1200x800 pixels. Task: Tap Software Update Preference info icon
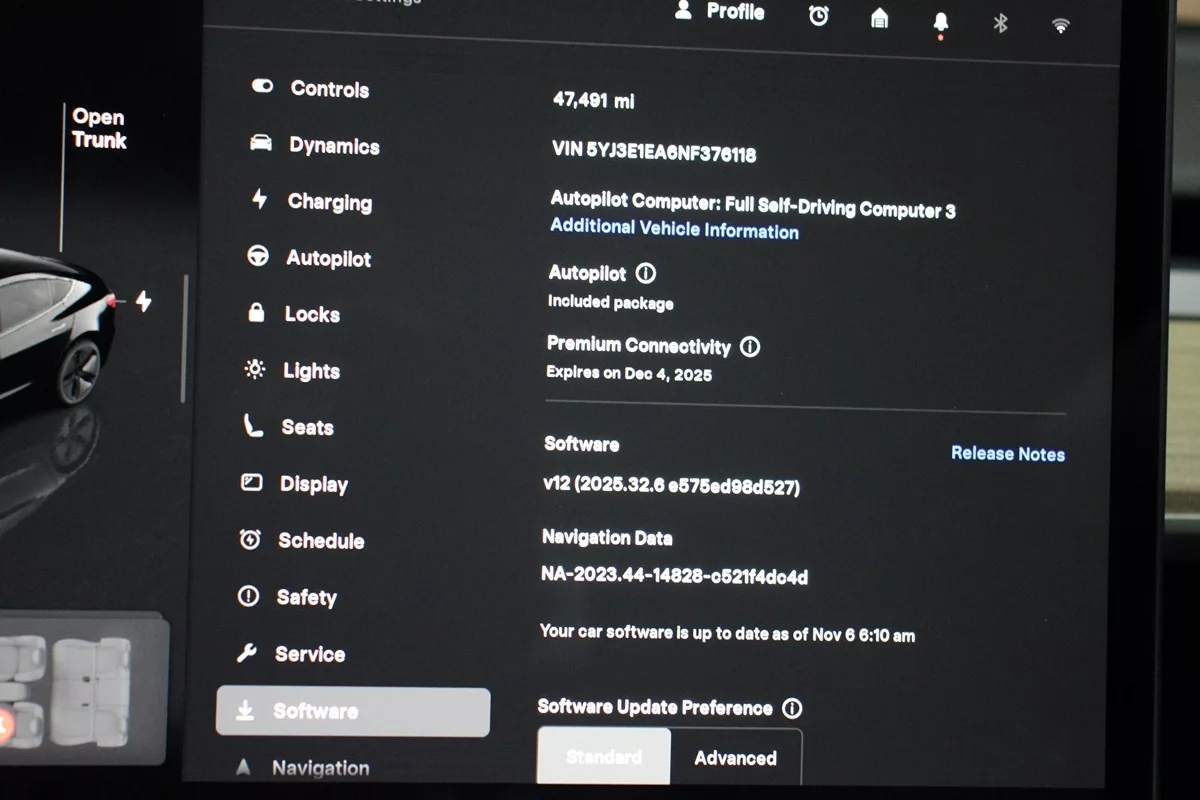coord(792,709)
